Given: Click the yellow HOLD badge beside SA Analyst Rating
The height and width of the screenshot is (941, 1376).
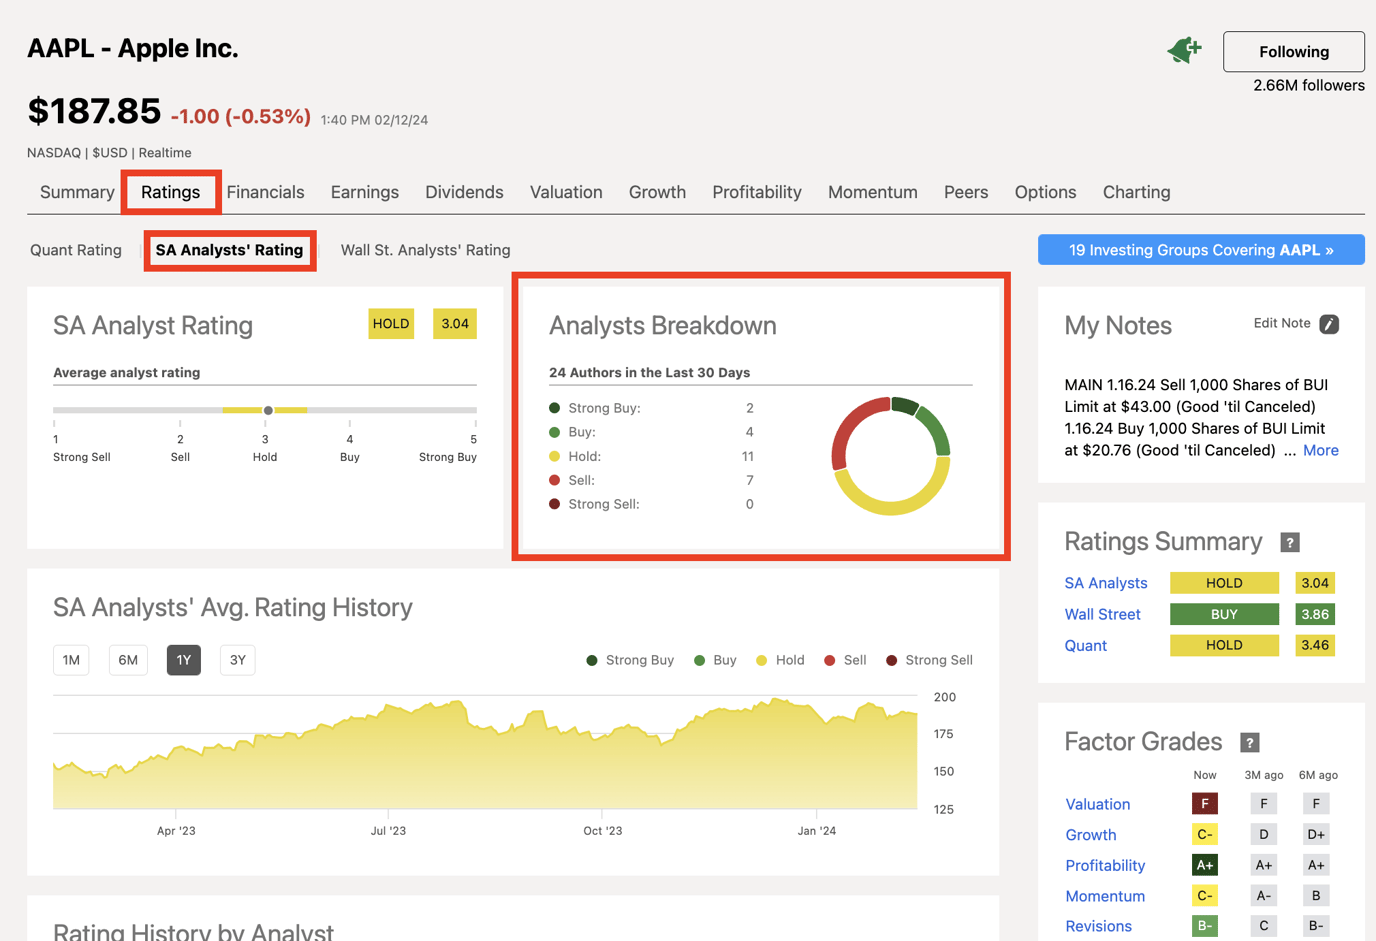Looking at the screenshot, I should (x=391, y=324).
